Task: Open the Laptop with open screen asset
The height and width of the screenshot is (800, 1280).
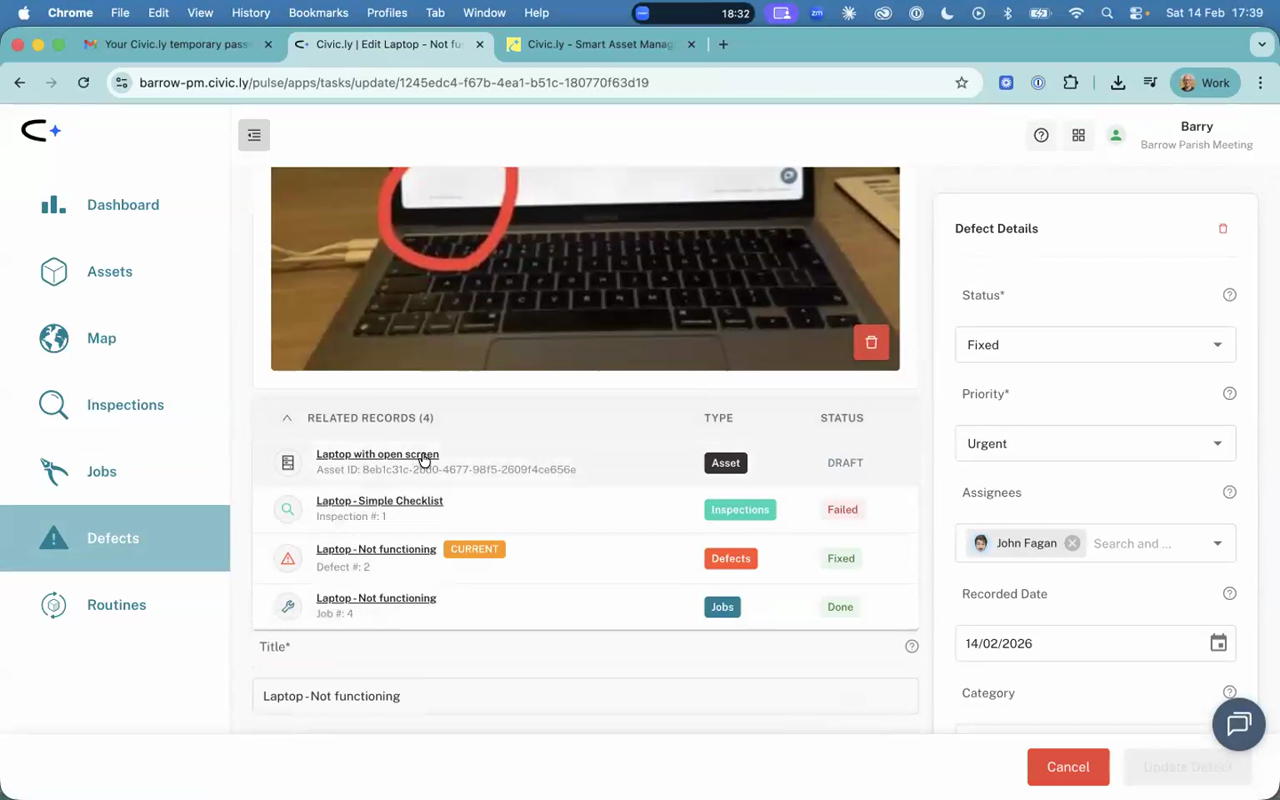Action: 377,454
